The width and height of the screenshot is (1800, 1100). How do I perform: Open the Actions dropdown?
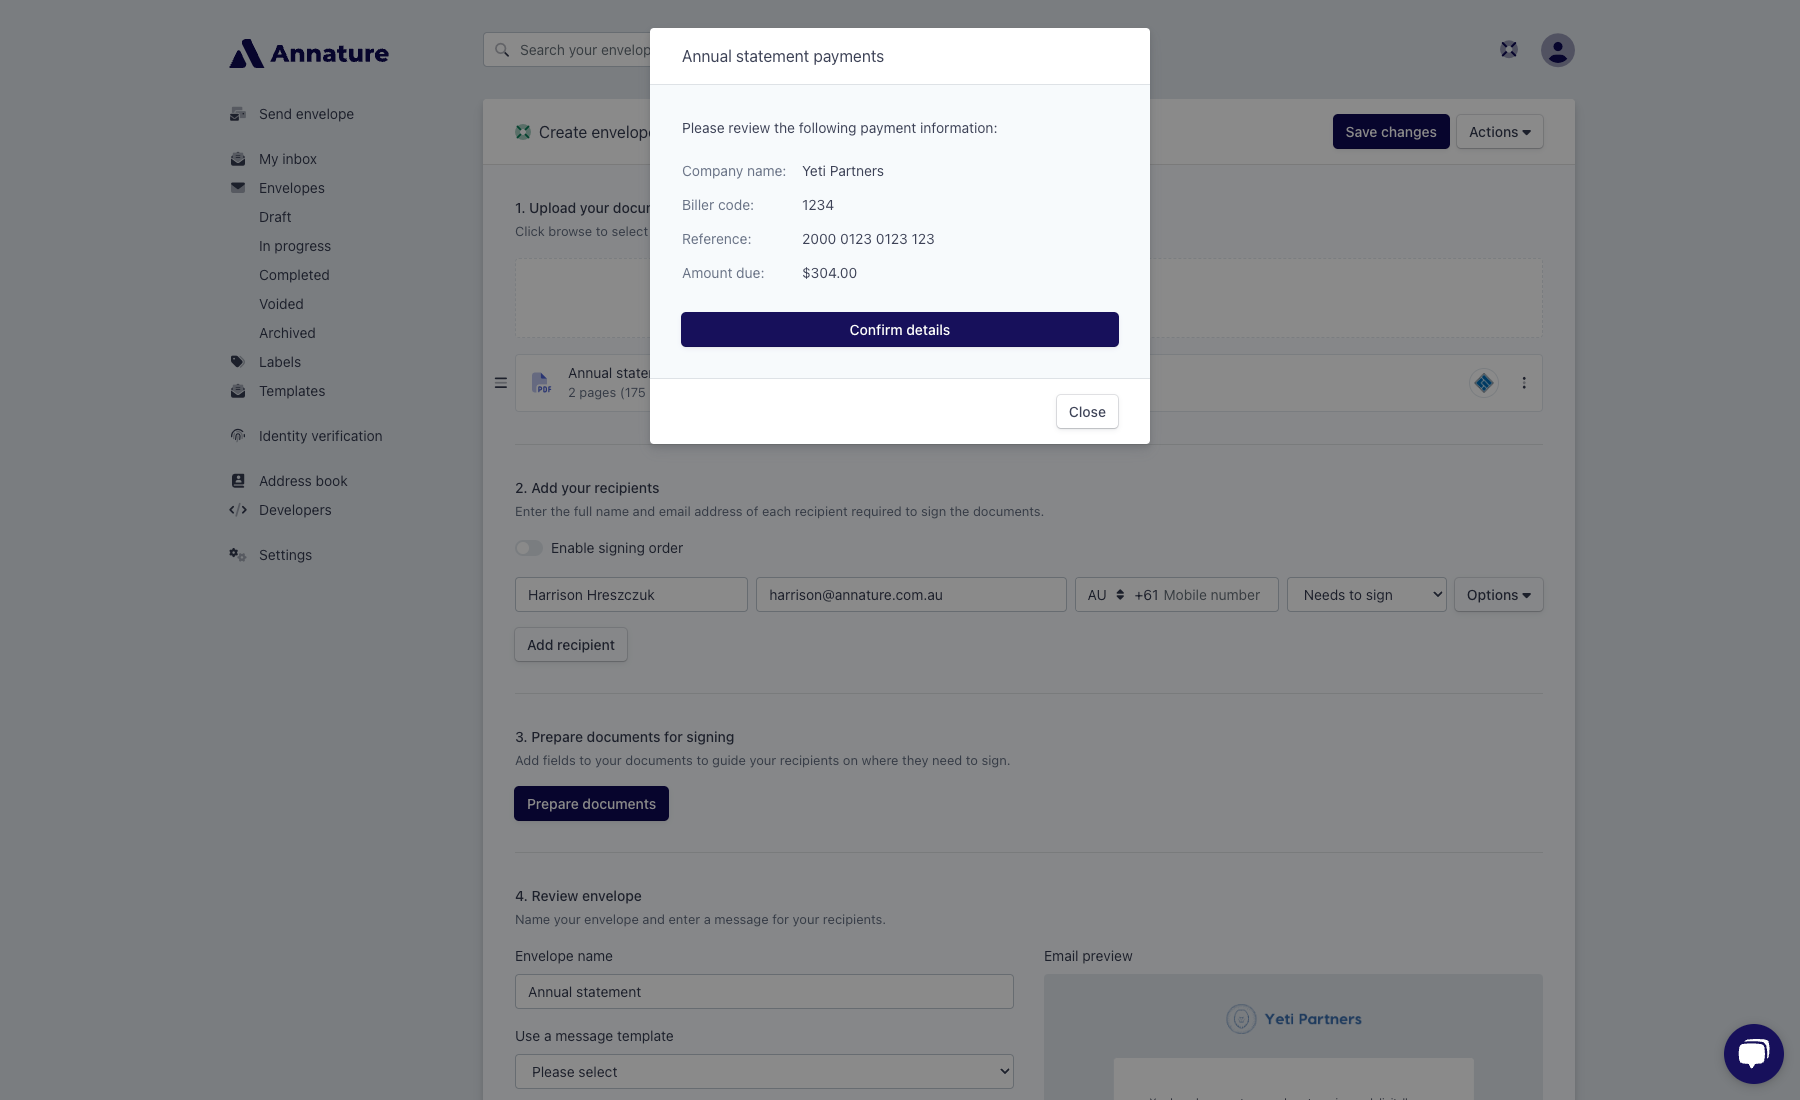click(1499, 132)
